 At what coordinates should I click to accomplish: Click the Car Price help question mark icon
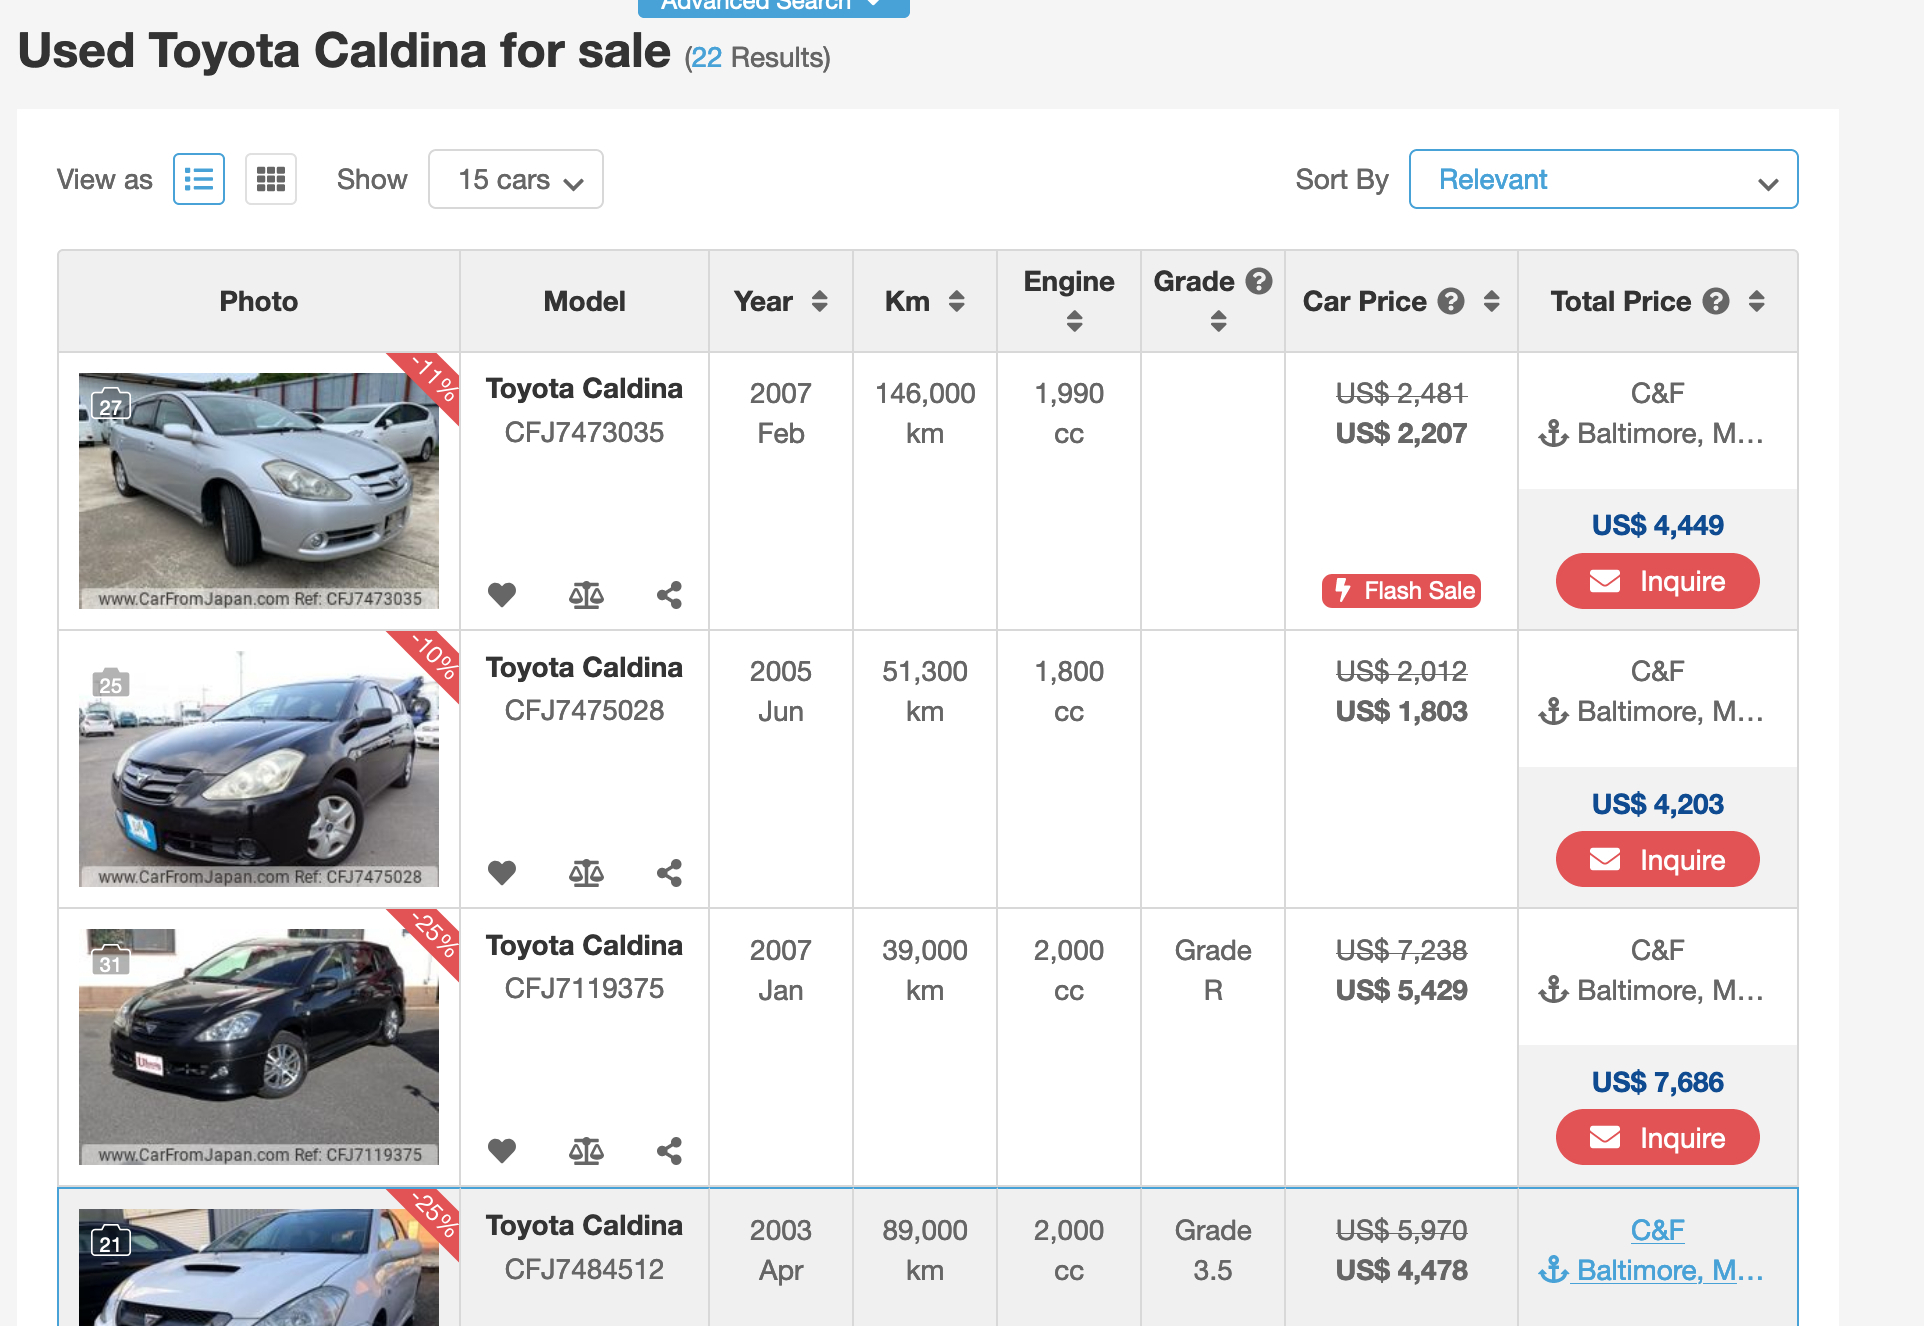pos(1450,301)
